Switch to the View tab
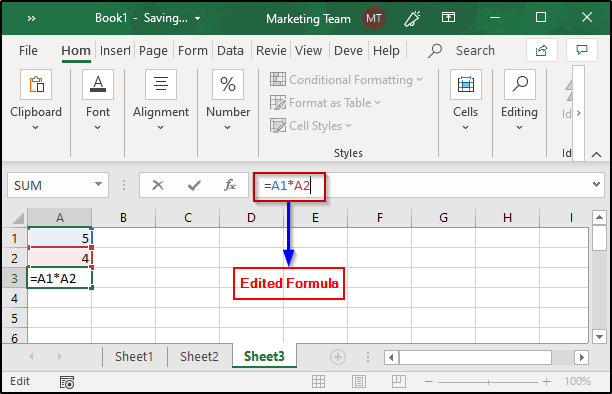Image resolution: width=612 pixels, height=394 pixels. pos(308,50)
